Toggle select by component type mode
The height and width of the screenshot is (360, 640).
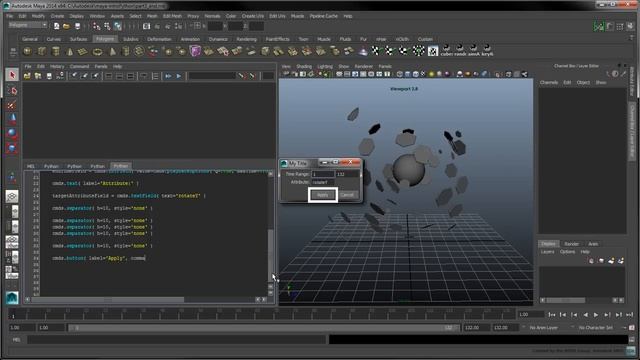tap(118, 26)
